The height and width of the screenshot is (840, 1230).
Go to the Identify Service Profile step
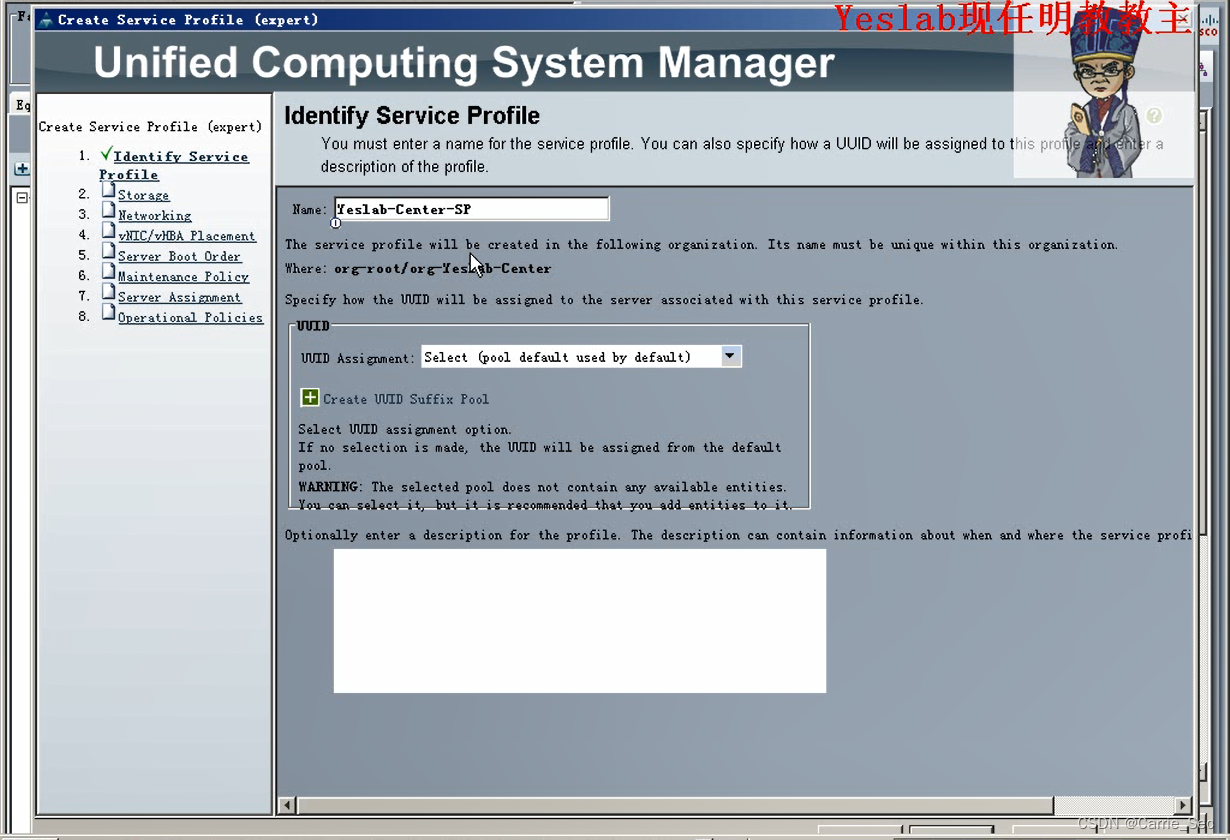pyautogui.click(x=174, y=165)
